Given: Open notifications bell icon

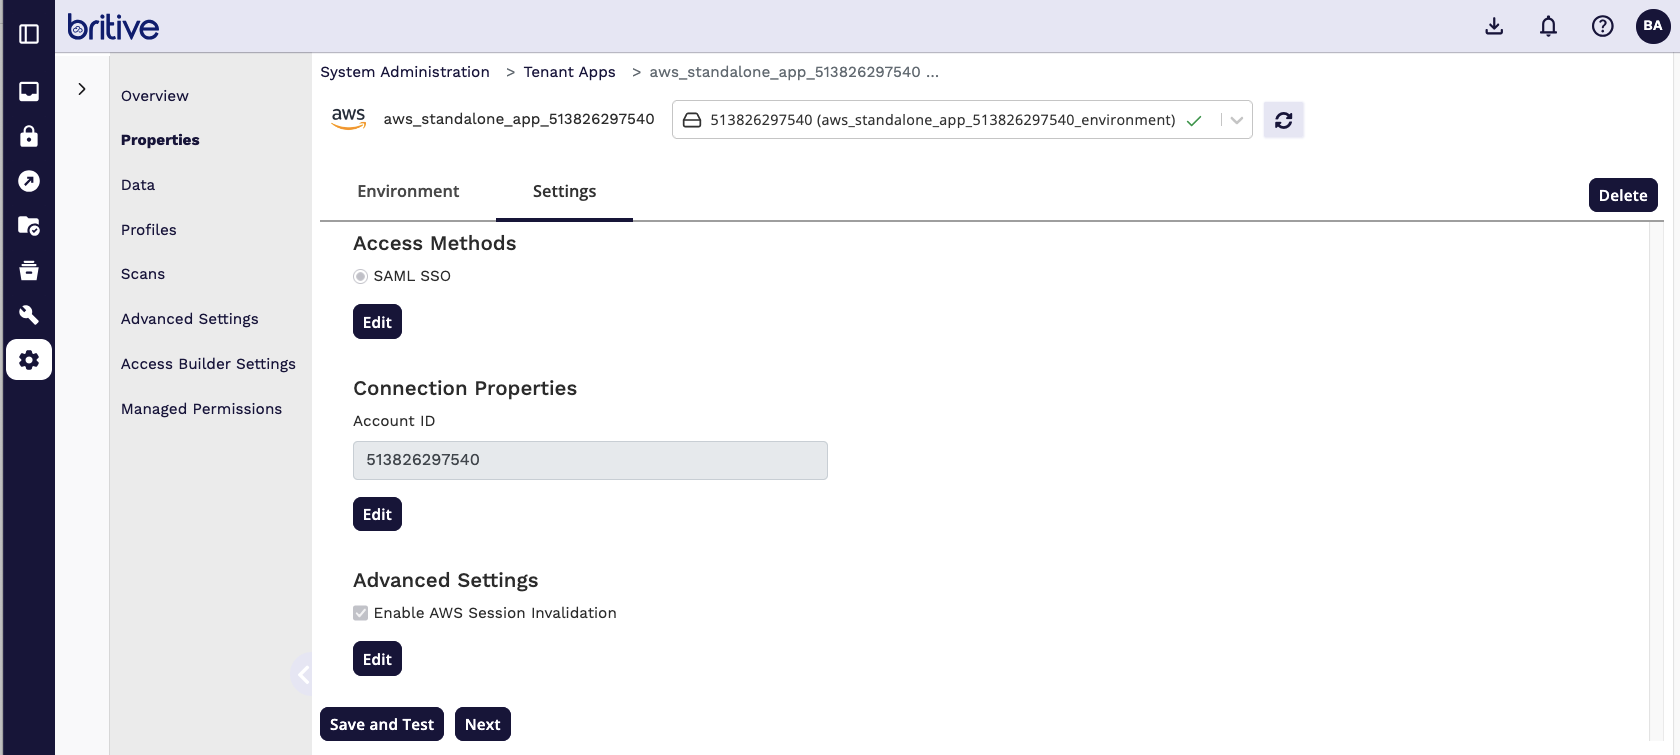Looking at the screenshot, I should pyautogui.click(x=1548, y=26).
